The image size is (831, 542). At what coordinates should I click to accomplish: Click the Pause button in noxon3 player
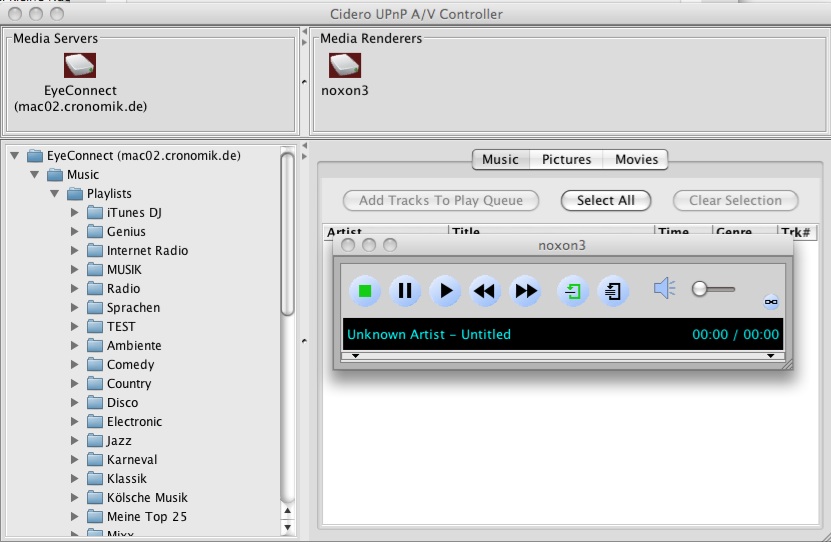coord(405,291)
